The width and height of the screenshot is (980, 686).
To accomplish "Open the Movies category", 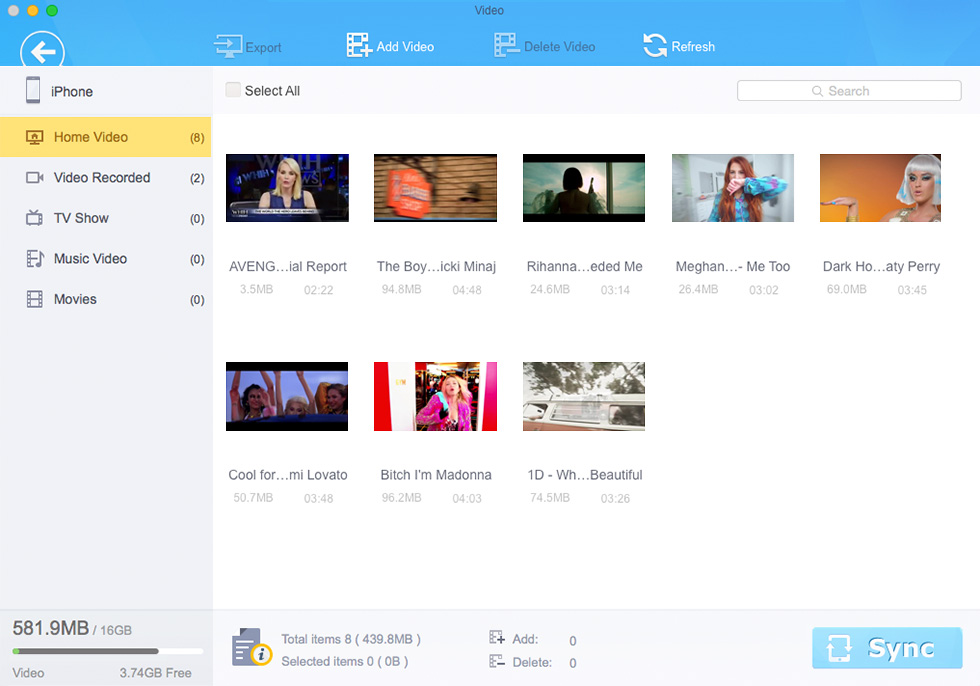I will 106,299.
